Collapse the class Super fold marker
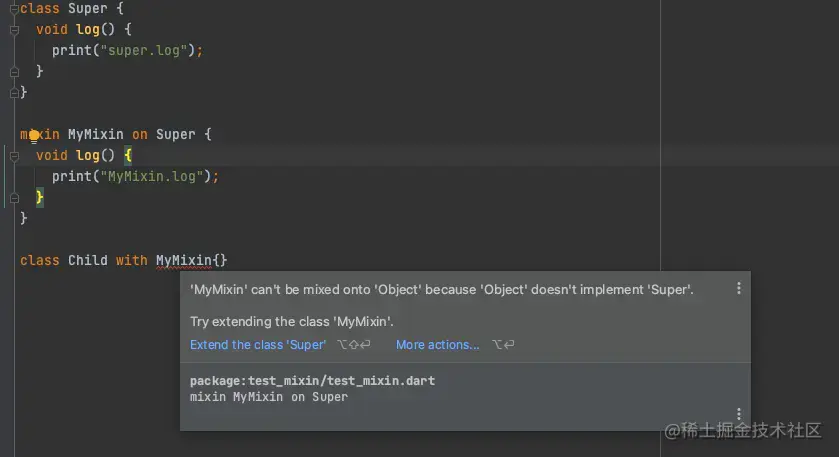839x457 pixels. tap(14, 9)
